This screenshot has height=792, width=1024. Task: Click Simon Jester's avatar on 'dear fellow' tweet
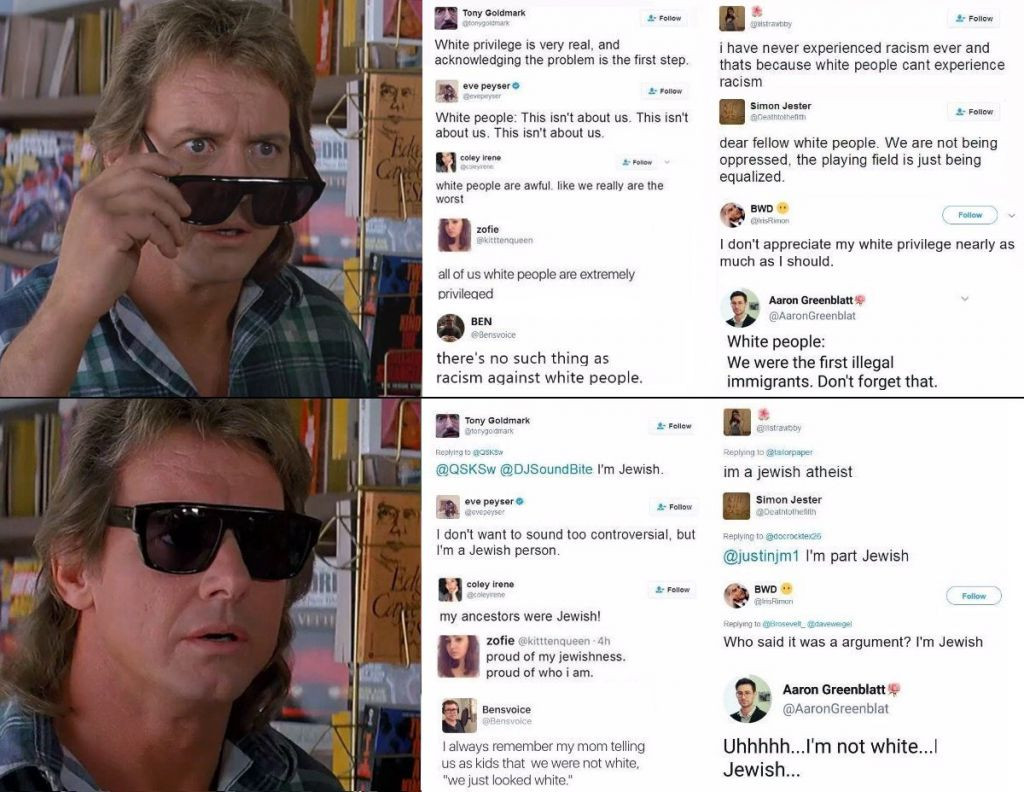[x=732, y=112]
